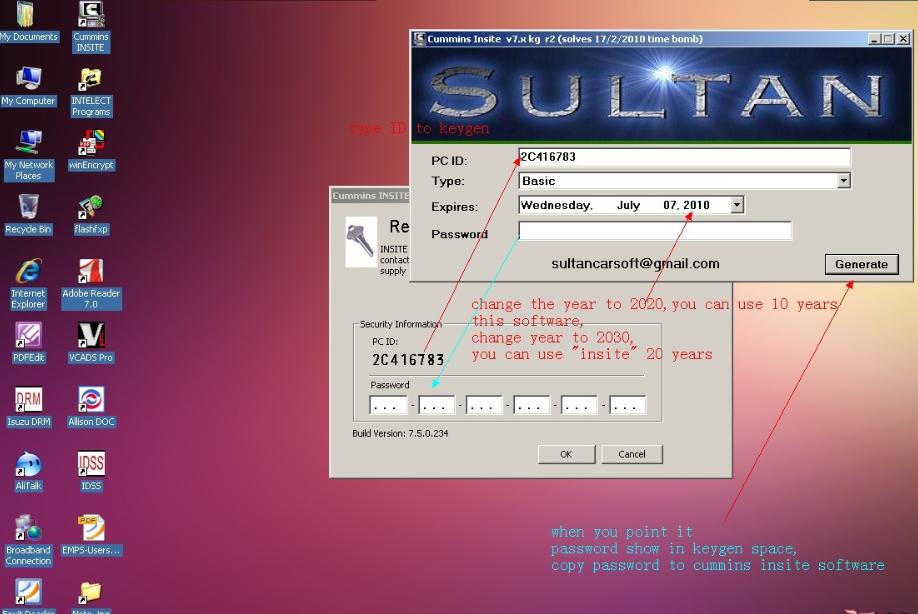Cancel the INSITE registration dialog
The height and width of the screenshot is (614, 918).
[632, 454]
